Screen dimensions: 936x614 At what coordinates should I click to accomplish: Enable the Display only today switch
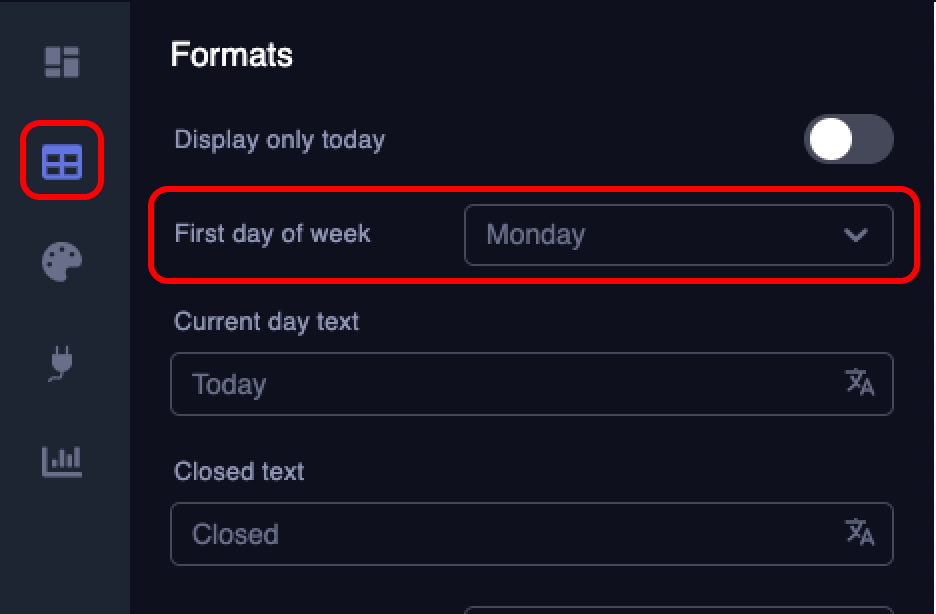tap(848, 140)
